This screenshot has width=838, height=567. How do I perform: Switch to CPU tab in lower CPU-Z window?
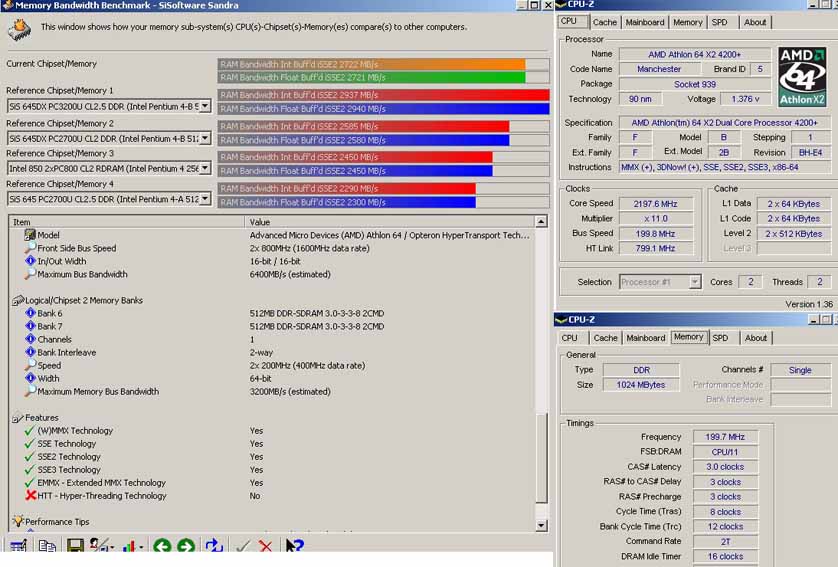570,338
